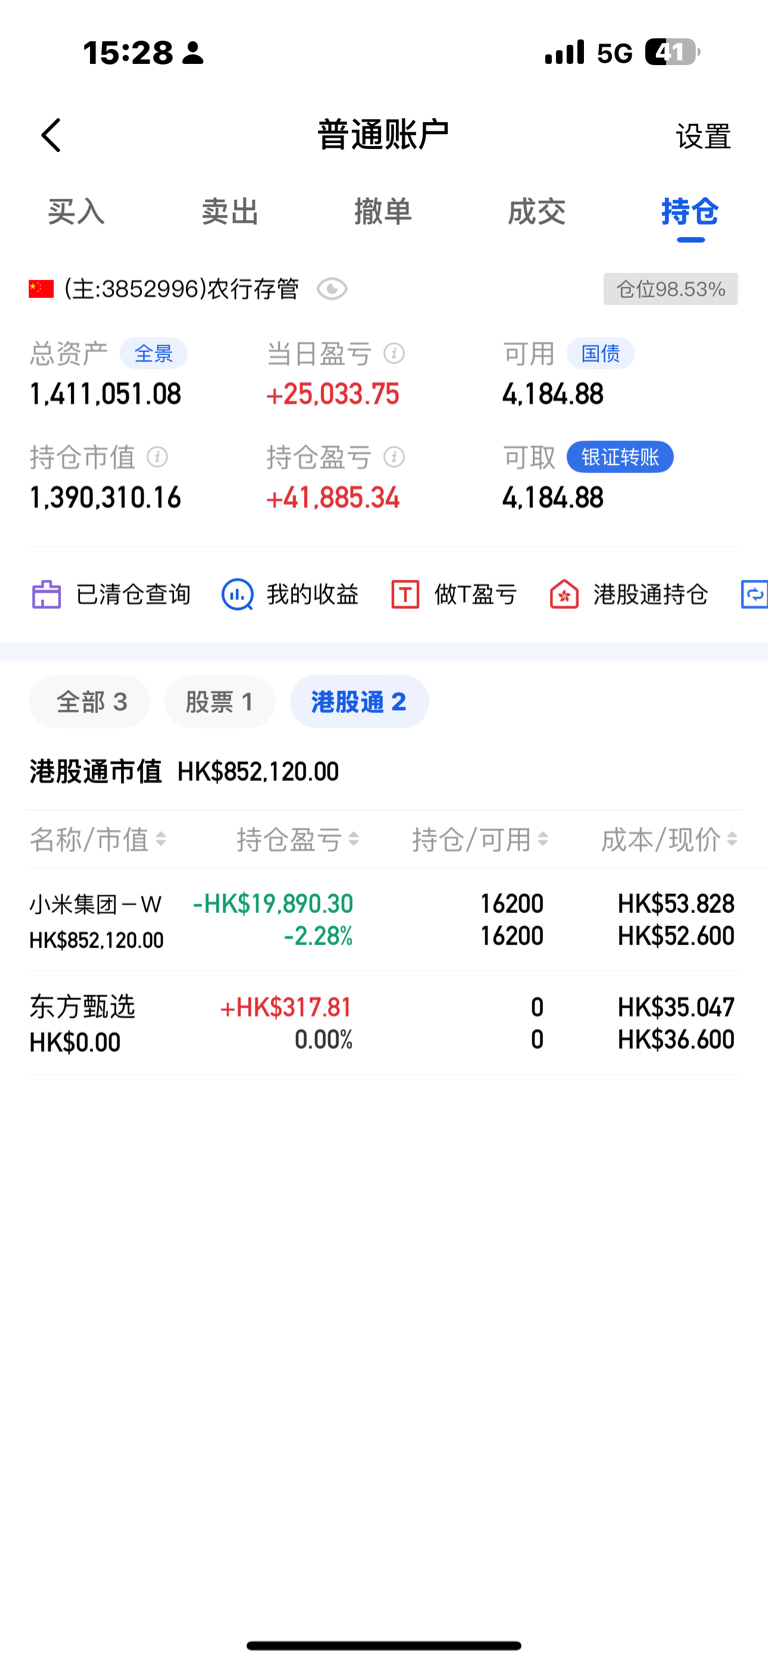Select the 股票 1 filter
Screen dimensions: 768x1665
click(220, 702)
